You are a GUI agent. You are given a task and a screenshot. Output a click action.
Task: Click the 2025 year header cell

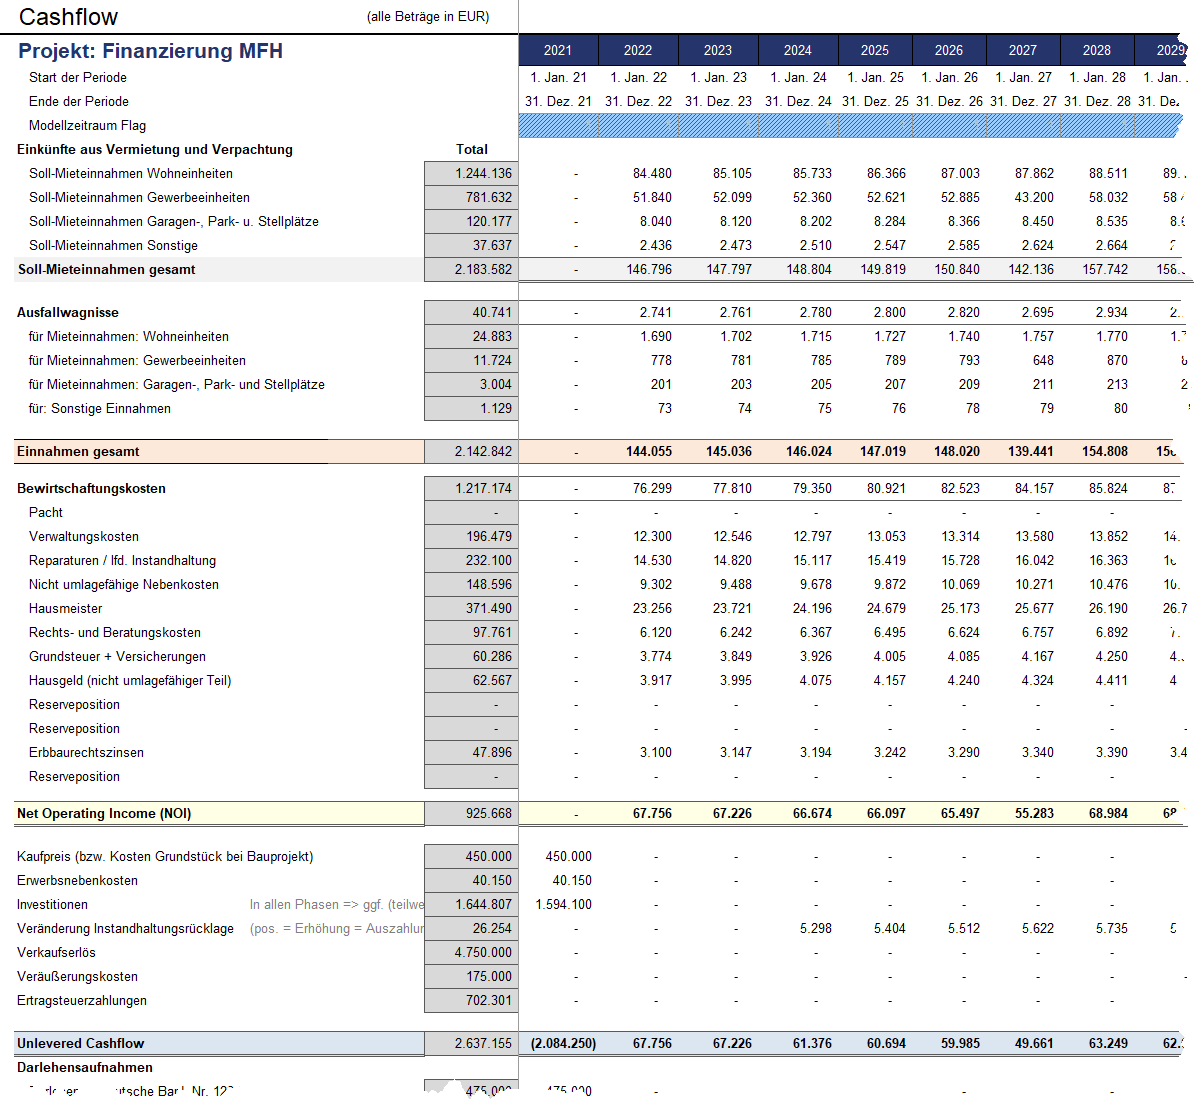875,50
